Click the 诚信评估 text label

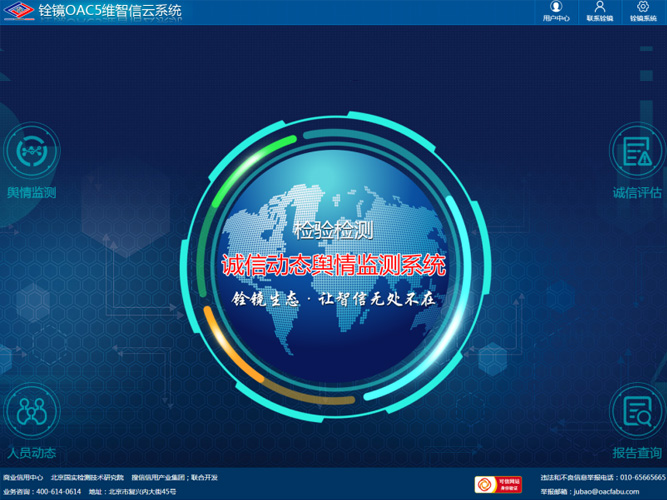click(637, 193)
